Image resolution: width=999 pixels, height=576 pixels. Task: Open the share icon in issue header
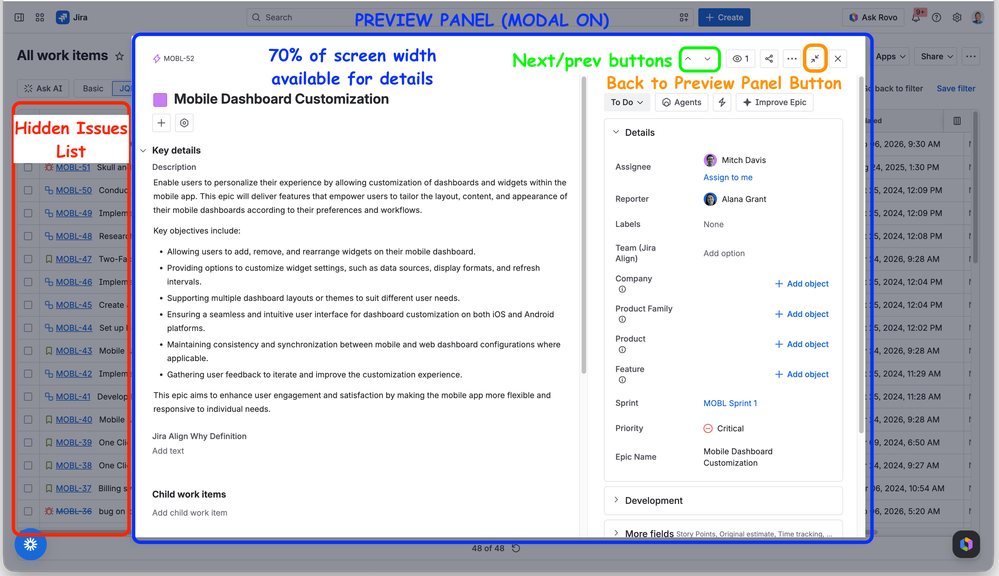[769, 59]
